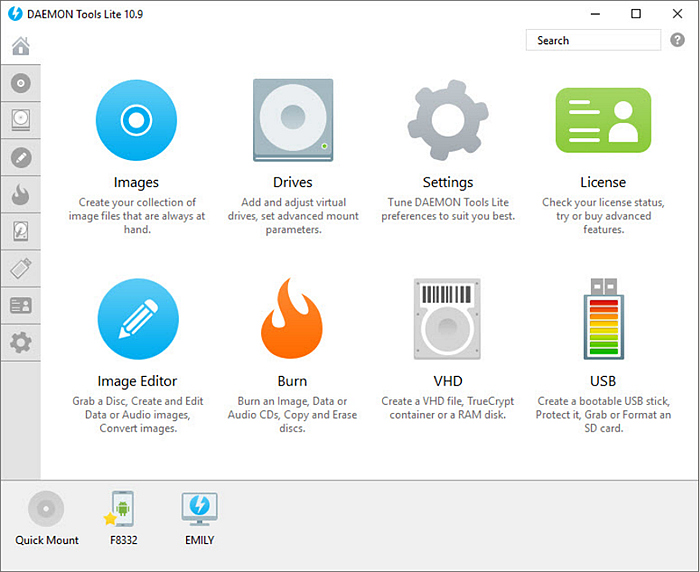This screenshot has width=700, height=572.
Task: Maximize the DAEMON Tools window
Action: (636, 14)
